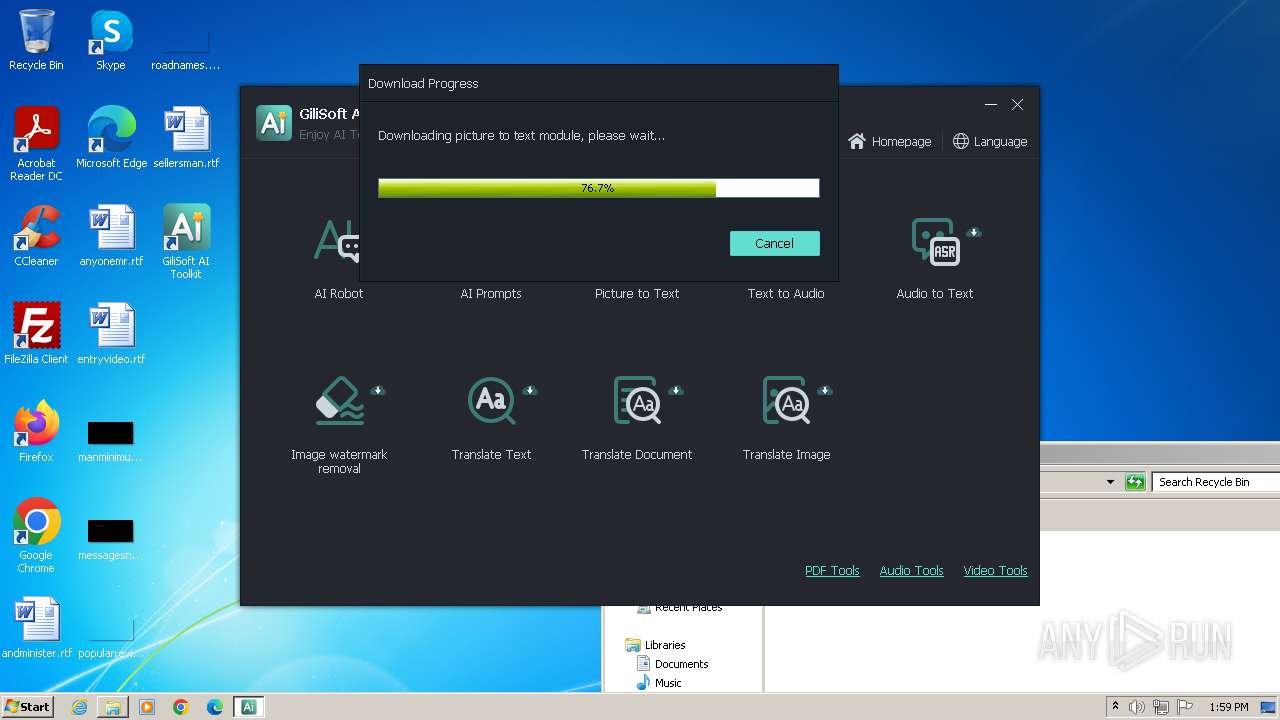
Task: Minimize the GiliSoft AI Toolkit window
Action: (x=991, y=105)
